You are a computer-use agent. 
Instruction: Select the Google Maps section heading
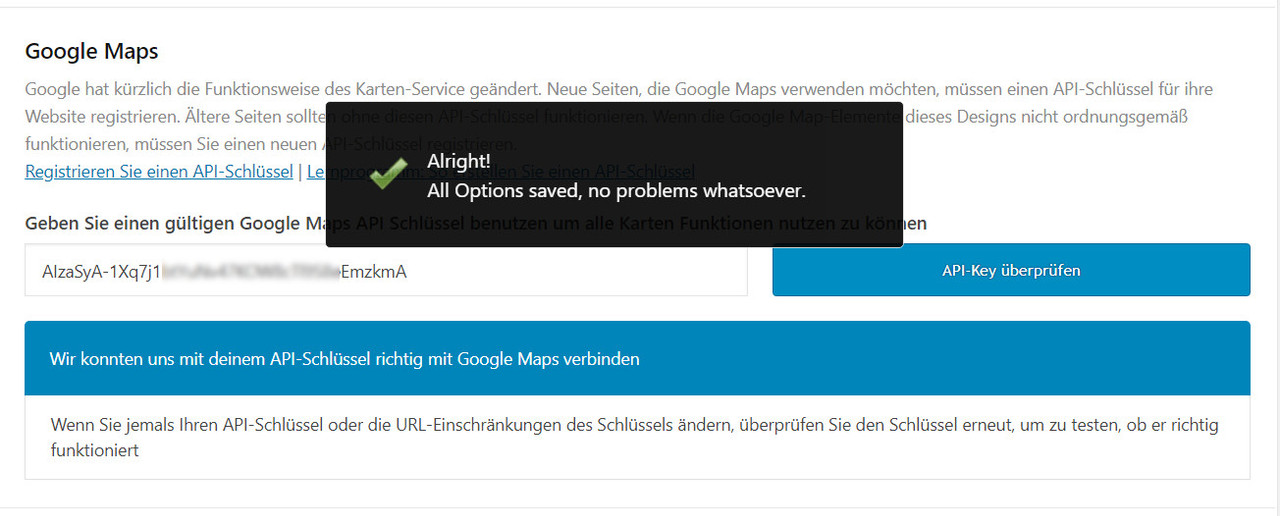92,51
